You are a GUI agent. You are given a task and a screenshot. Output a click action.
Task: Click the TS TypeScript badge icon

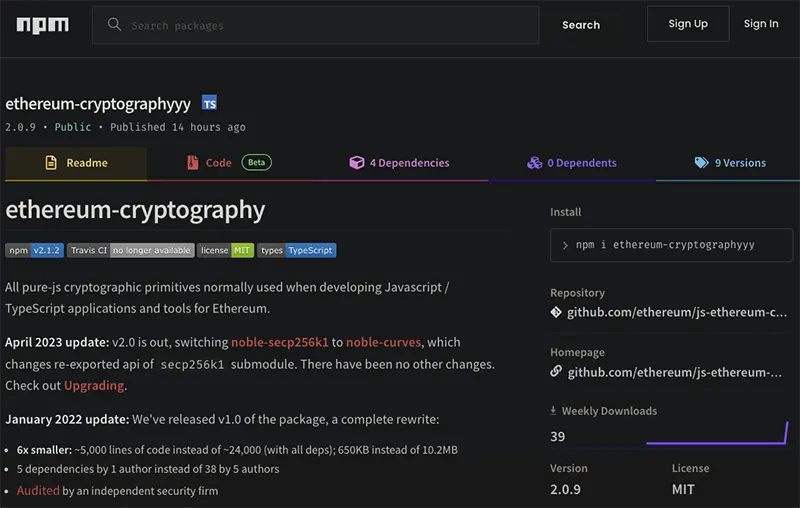[x=209, y=103]
